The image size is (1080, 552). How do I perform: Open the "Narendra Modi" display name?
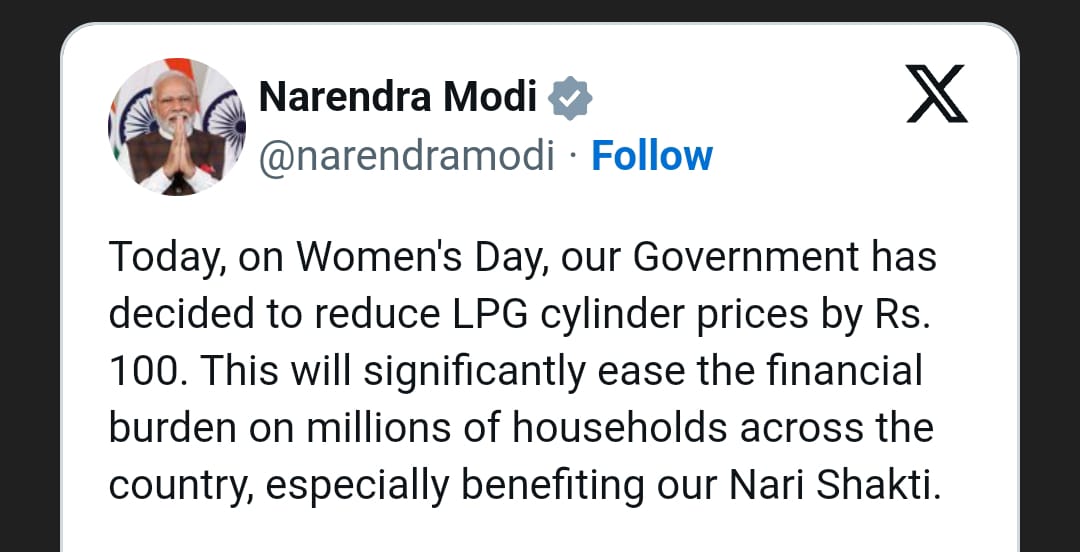[x=398, y=98]
